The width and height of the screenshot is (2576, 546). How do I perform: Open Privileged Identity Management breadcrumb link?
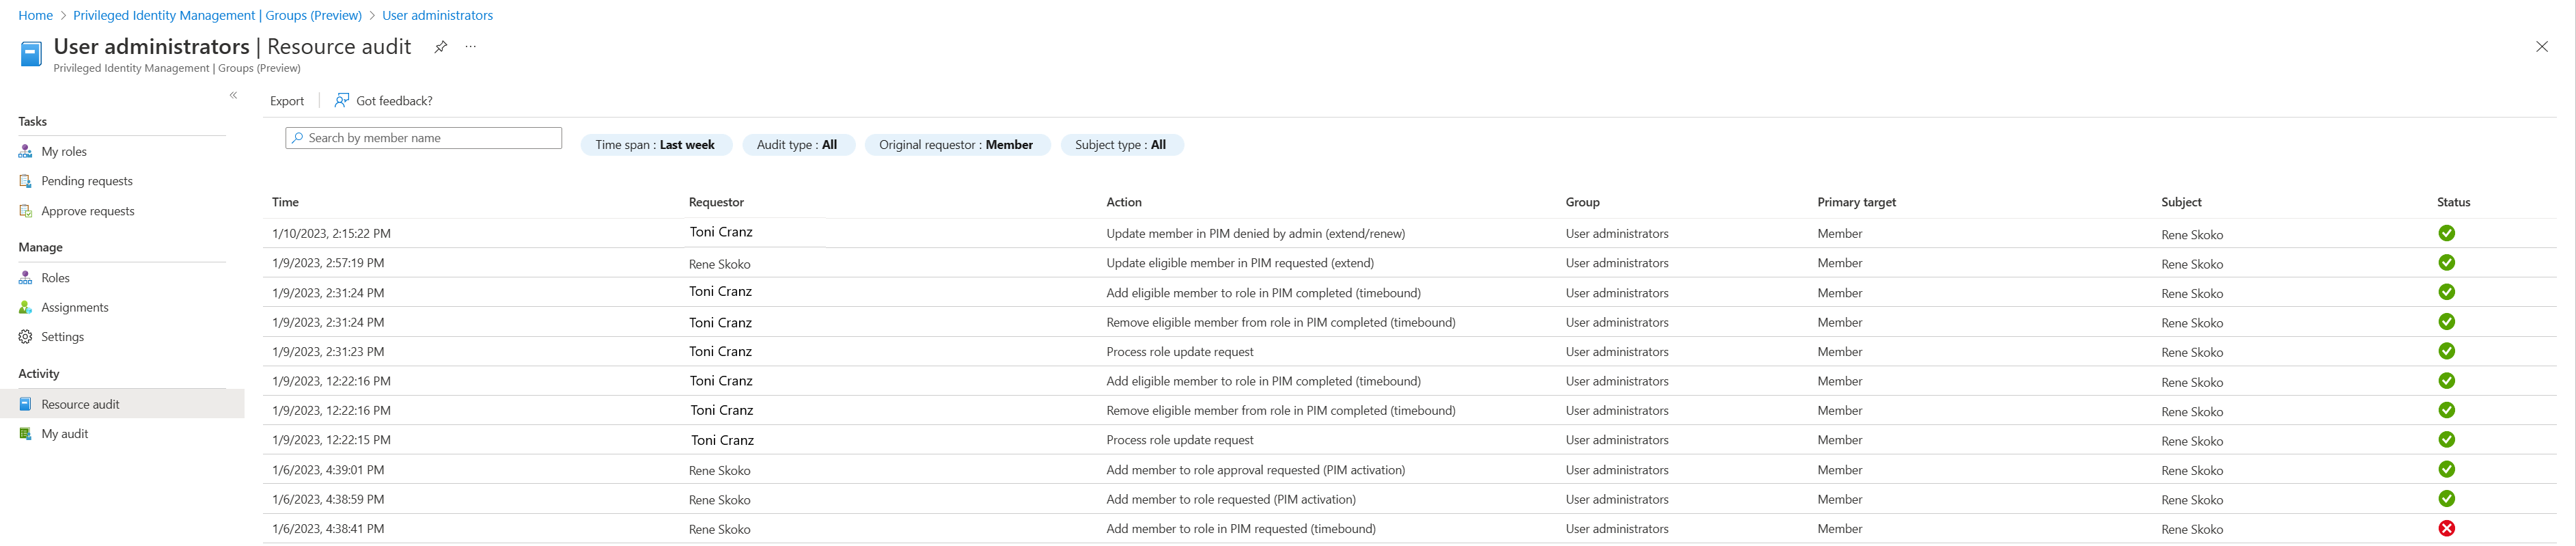coord(217,15)
